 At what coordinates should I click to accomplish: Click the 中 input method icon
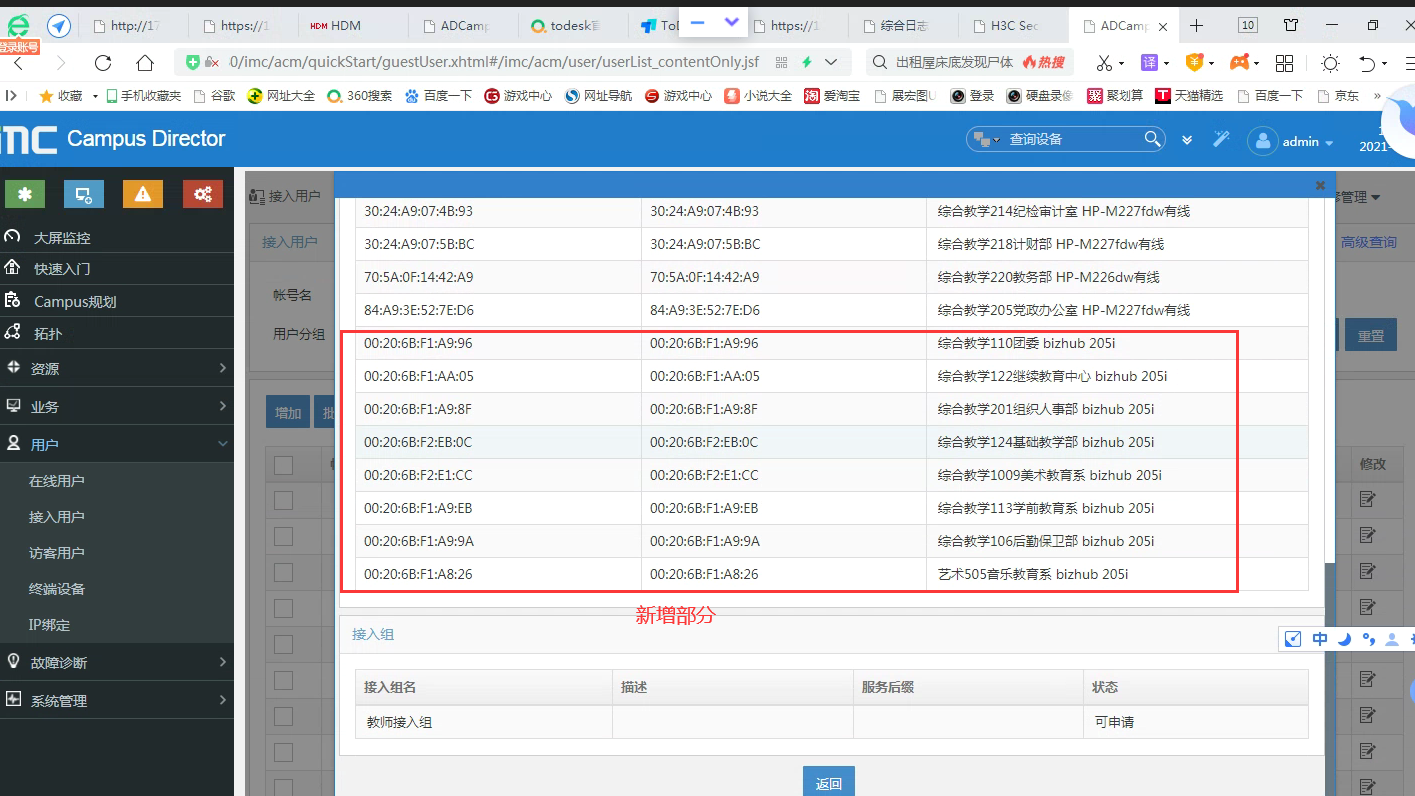point(1320,639)
